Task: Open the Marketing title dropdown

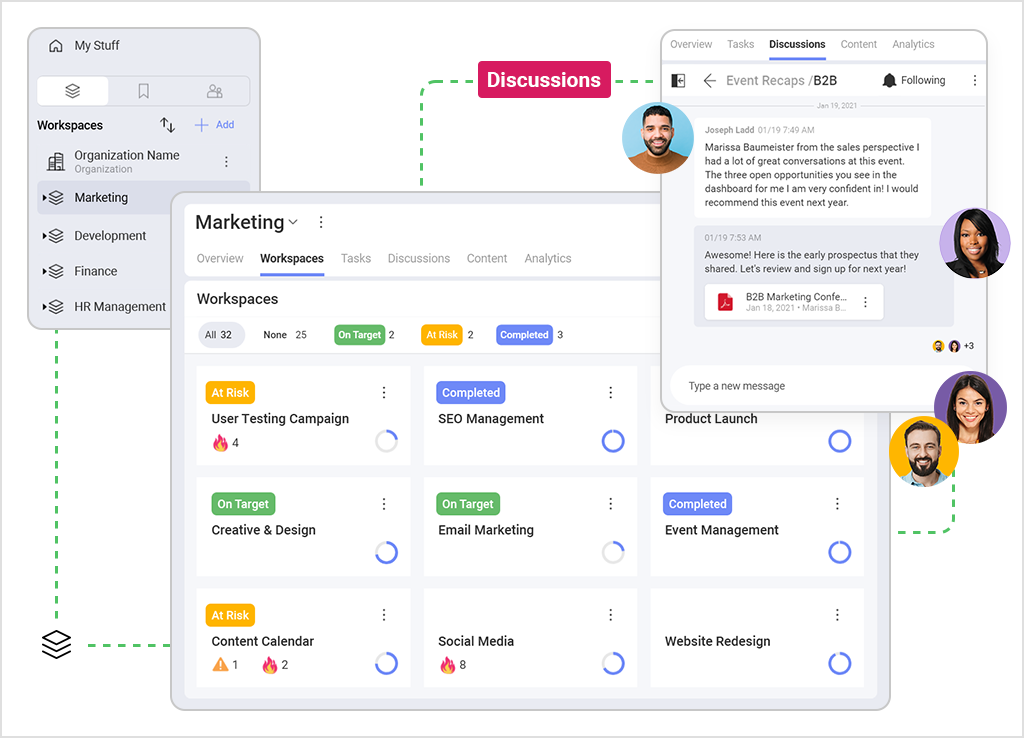Action: click(x=291, y=222)
